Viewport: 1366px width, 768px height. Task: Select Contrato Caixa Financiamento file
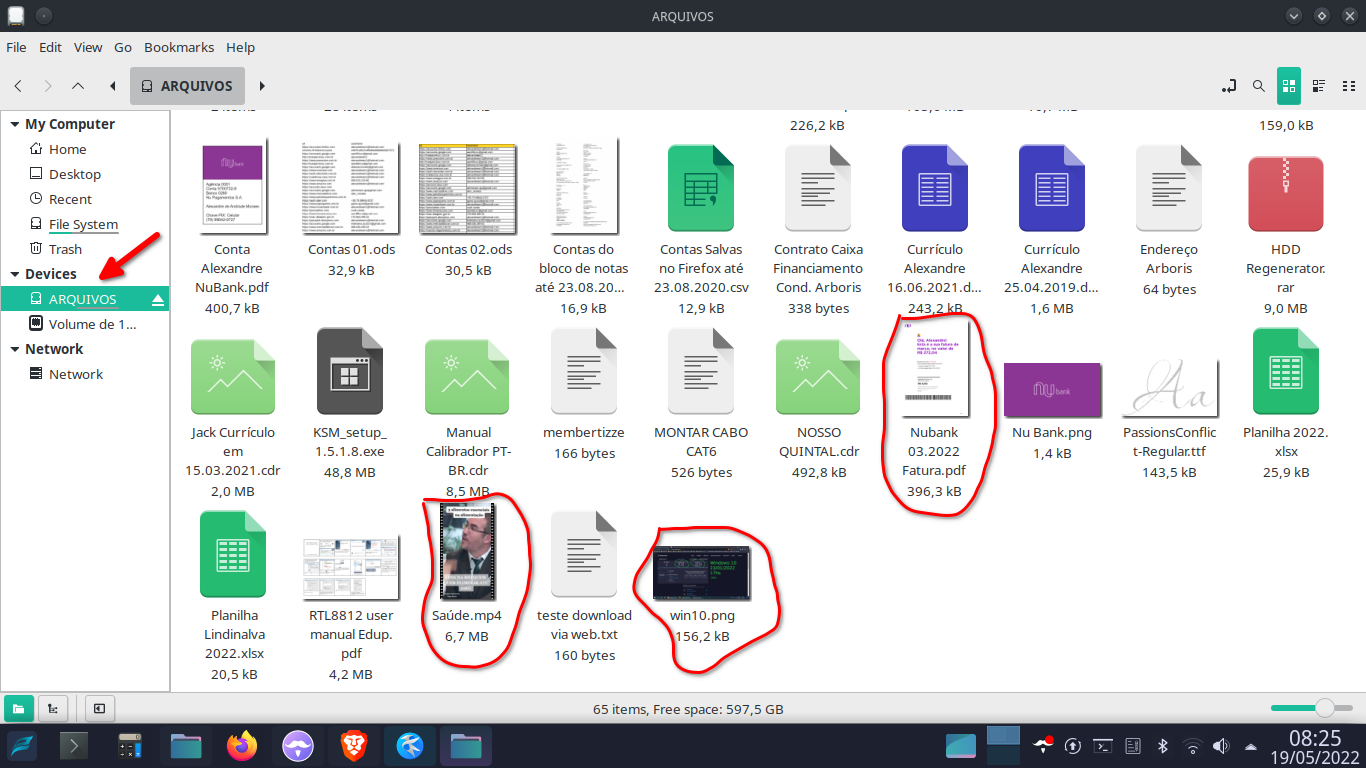click(x=818, y=229)
